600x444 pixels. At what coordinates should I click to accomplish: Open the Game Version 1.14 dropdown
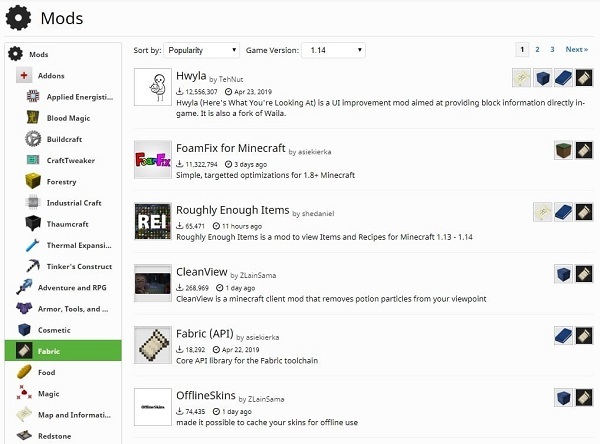[333, 50]
